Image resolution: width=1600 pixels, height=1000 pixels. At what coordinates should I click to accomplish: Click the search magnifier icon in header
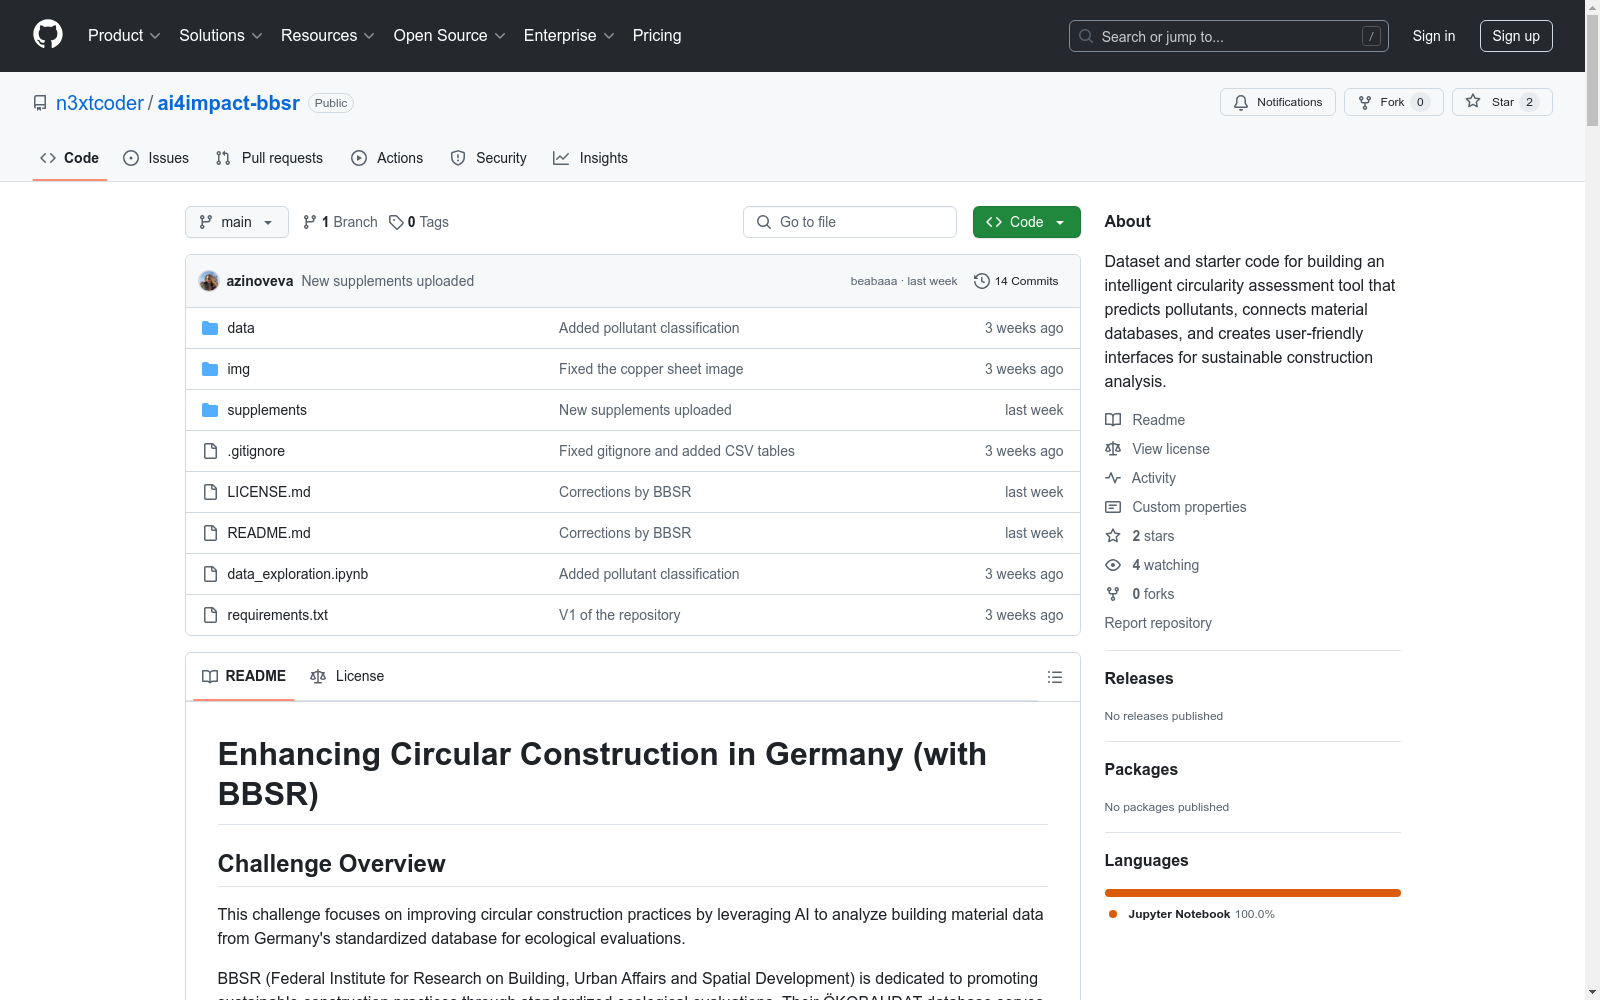pyautogui.click(x=1086, y=36)
